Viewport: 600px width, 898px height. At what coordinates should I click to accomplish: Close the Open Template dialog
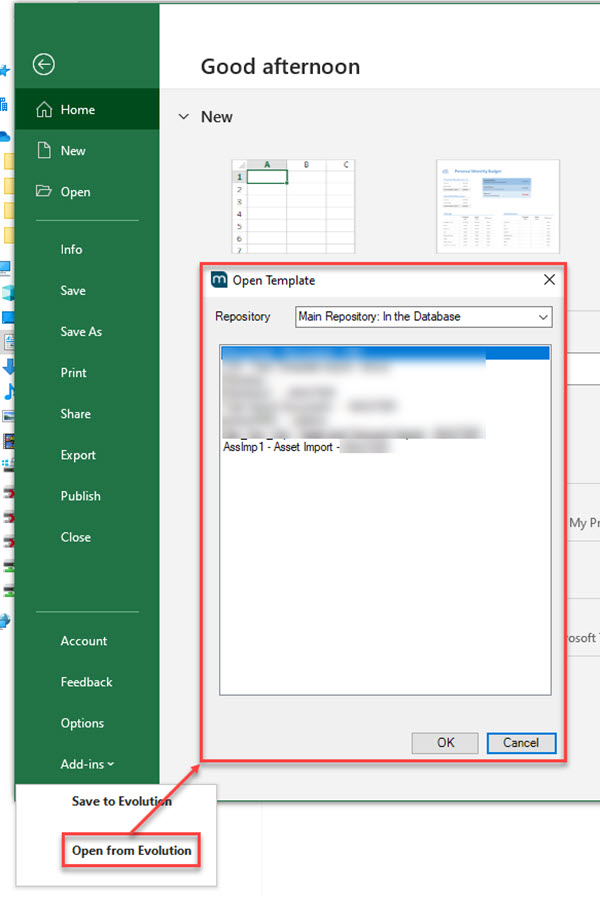(x=549, y=280)
